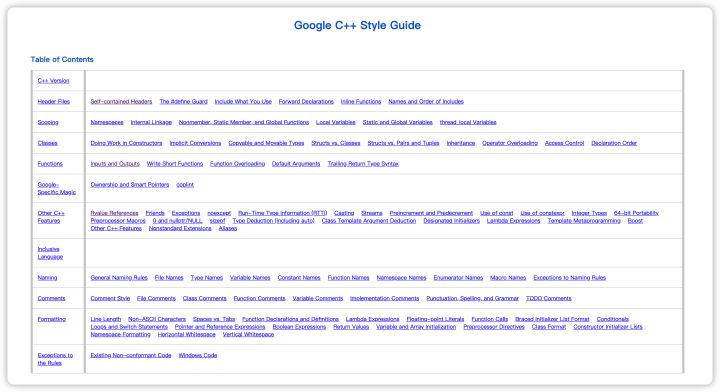The width and height of the screenshot is (720, 392).
Task: Open Static and Global Variables link
Action: click(398, 122)
